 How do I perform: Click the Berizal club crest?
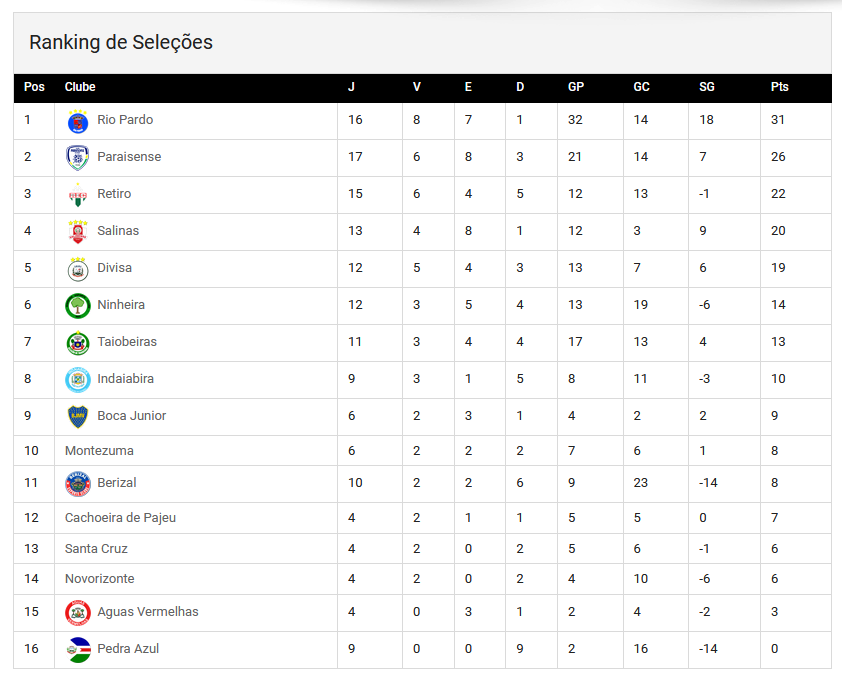pyautogui.click(x=77, y=484)
